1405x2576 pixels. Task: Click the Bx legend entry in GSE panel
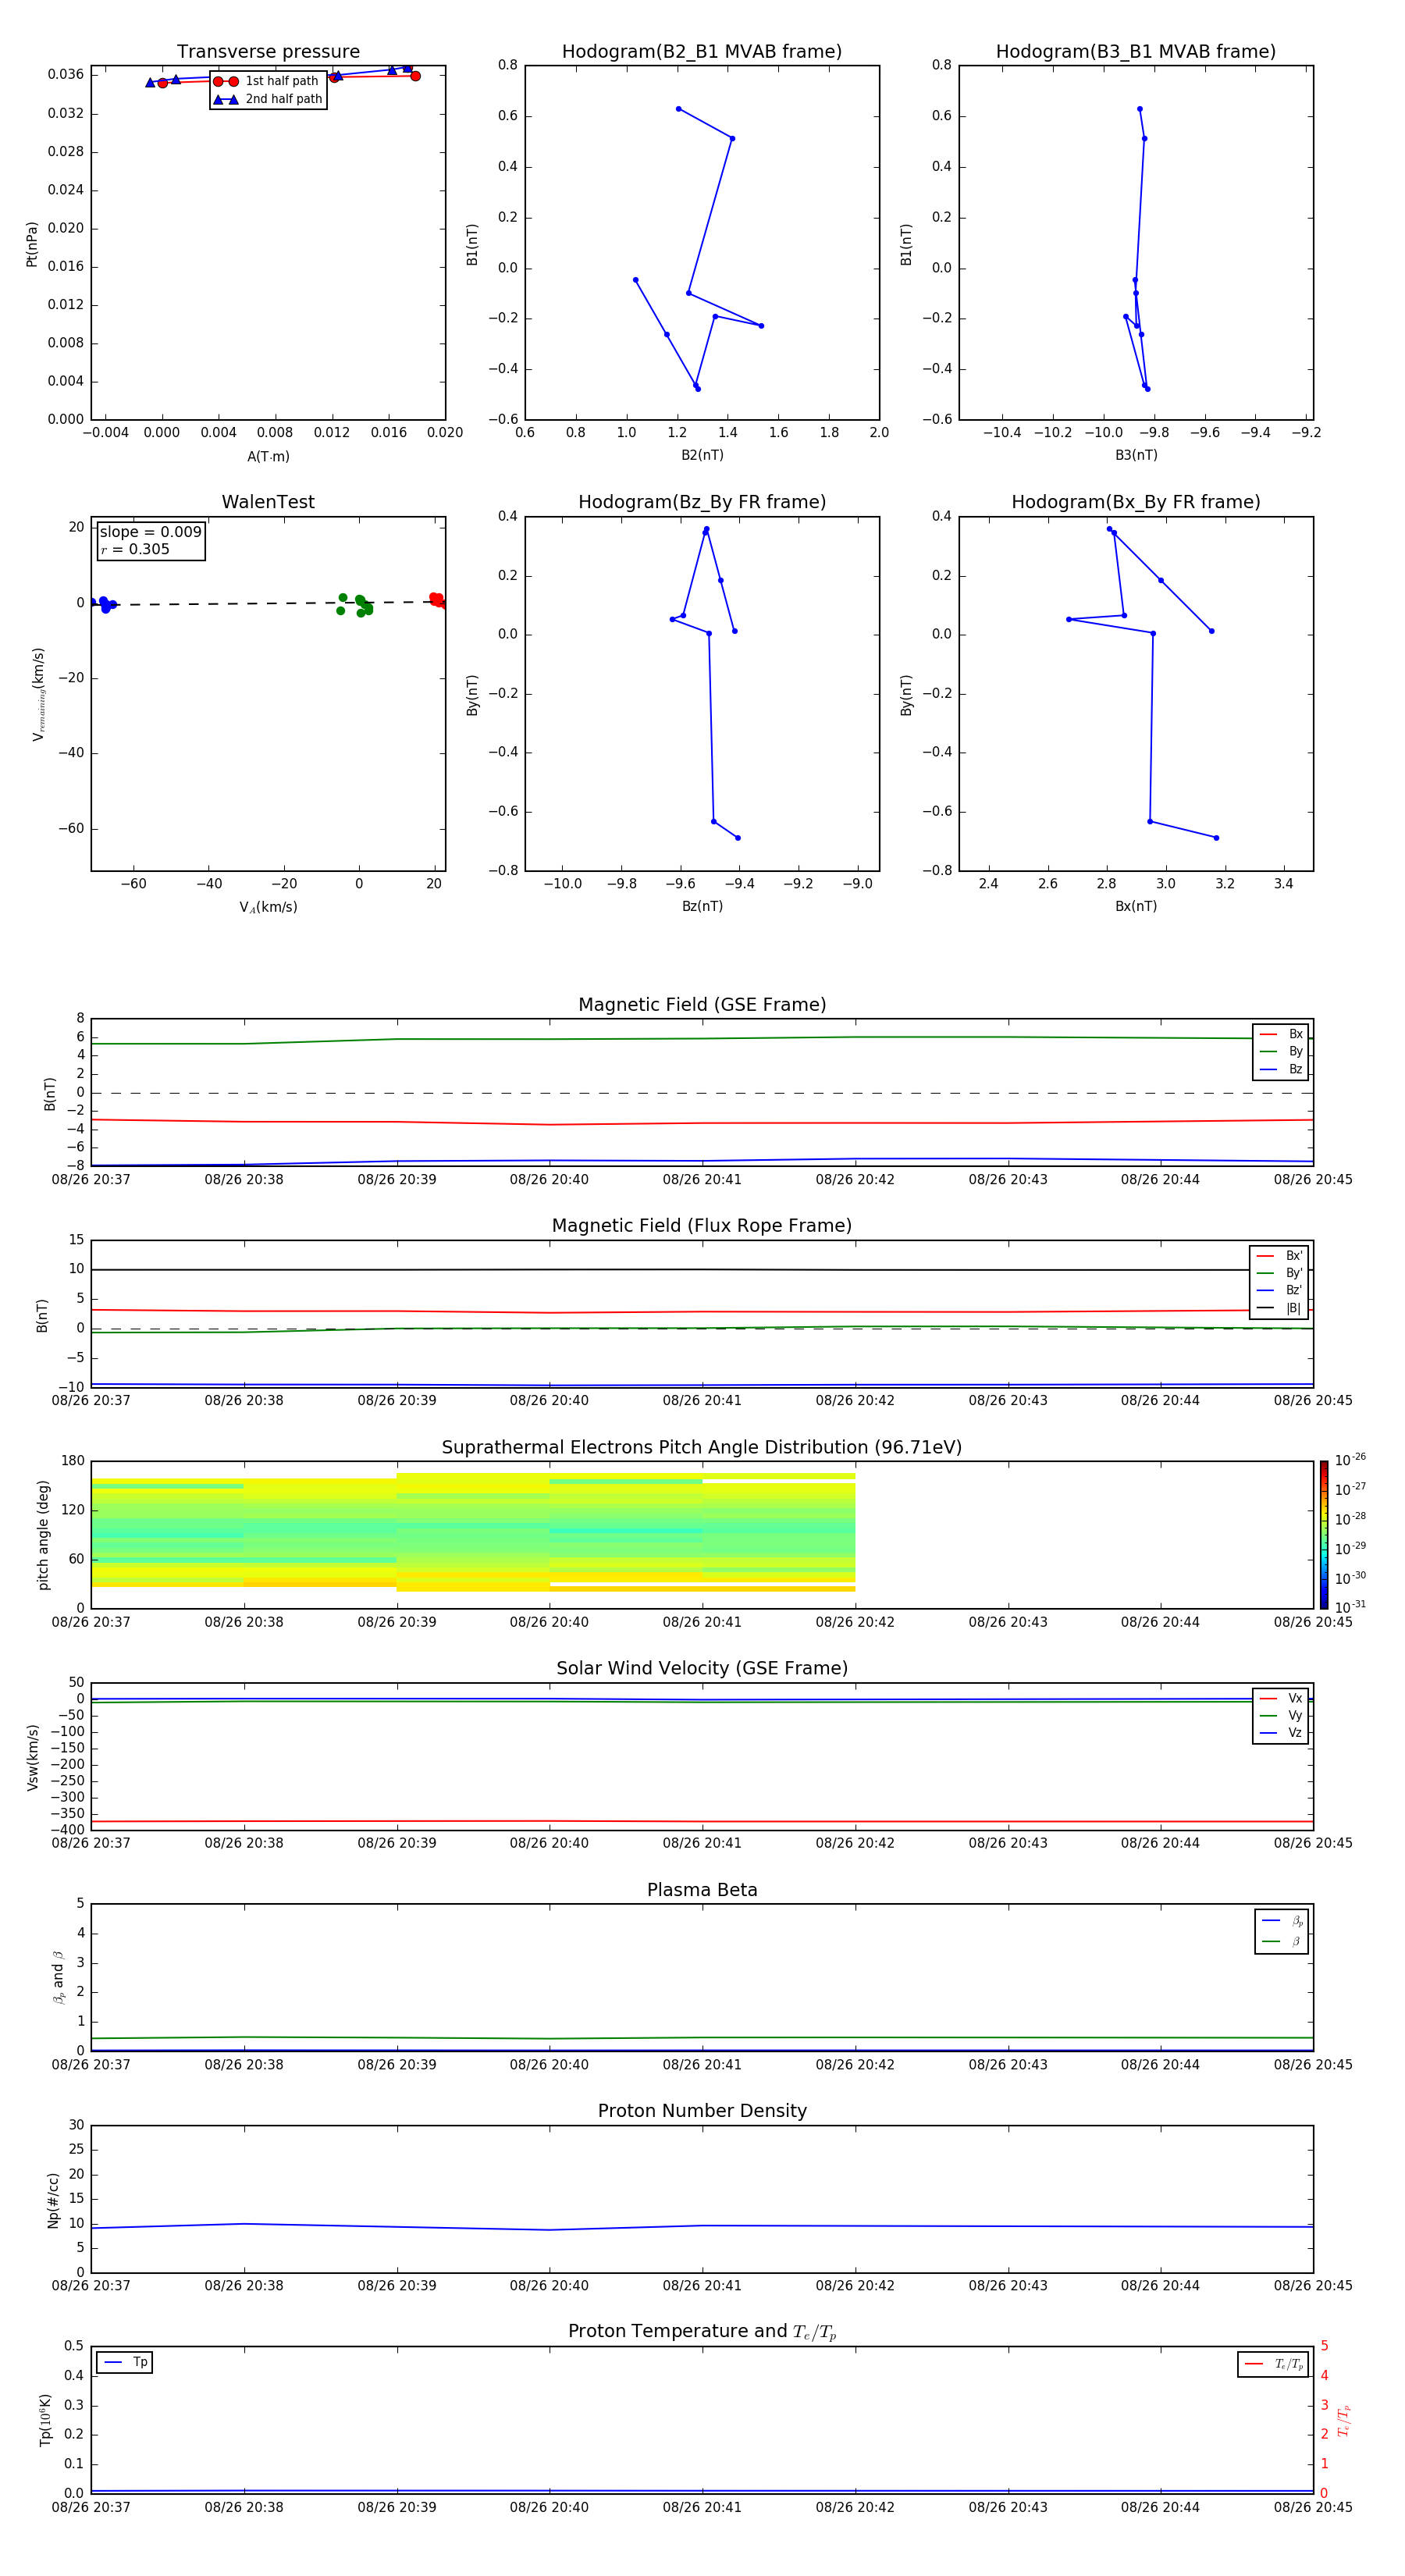coord(1281,1034)
